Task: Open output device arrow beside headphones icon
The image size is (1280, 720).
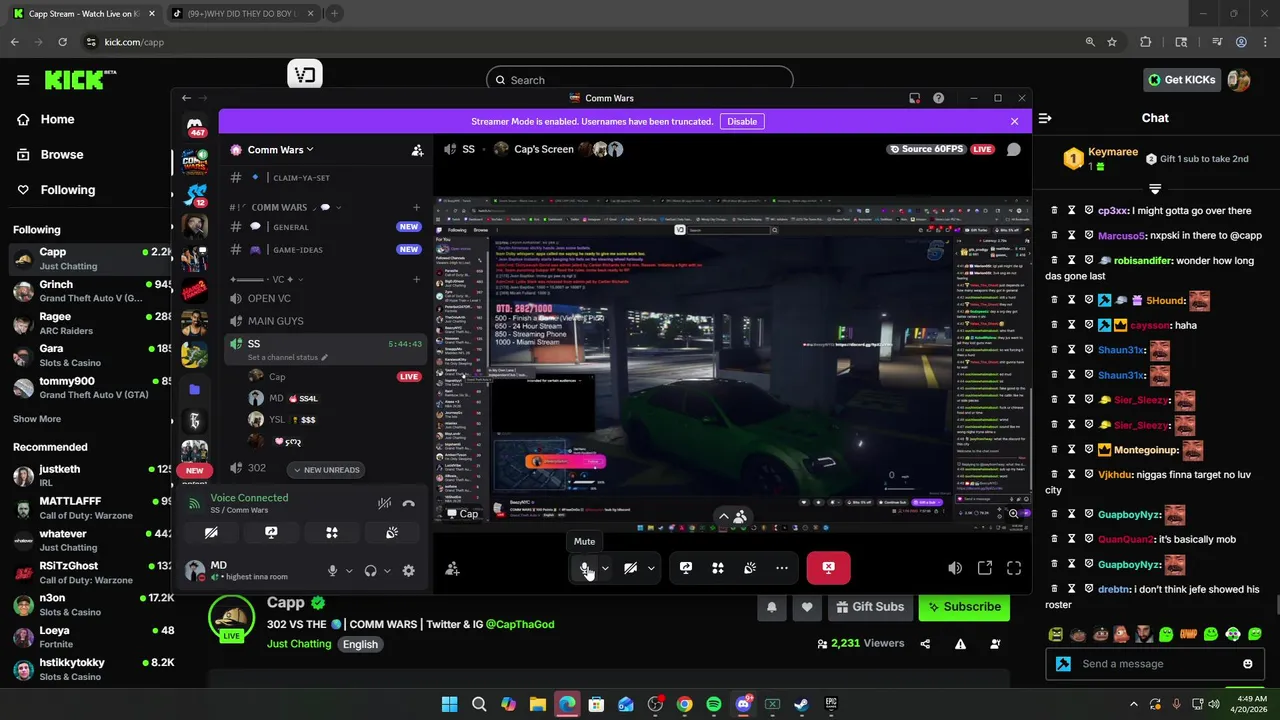Action: click(387, 571)
